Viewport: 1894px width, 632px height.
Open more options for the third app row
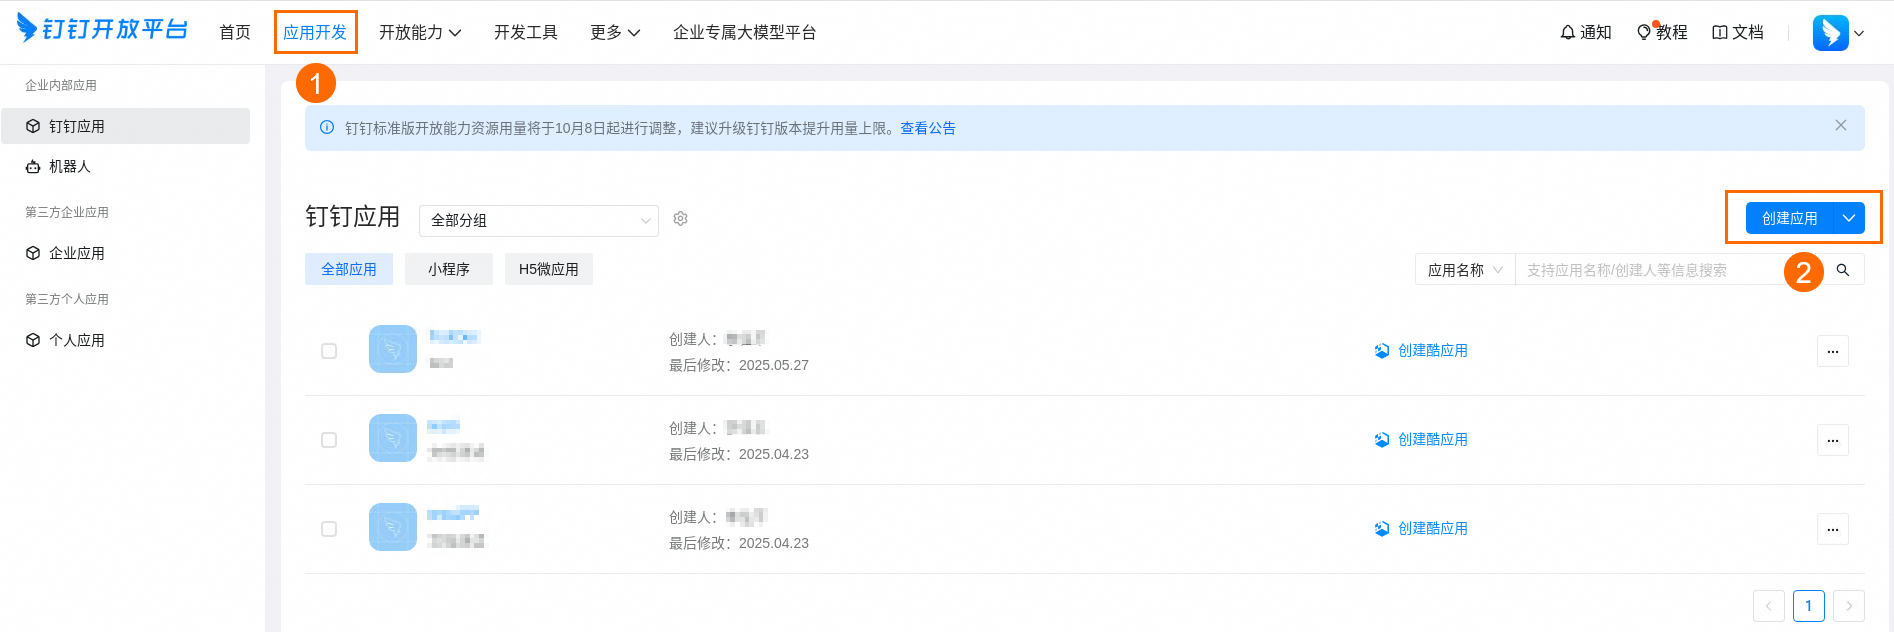point(1833,529)
